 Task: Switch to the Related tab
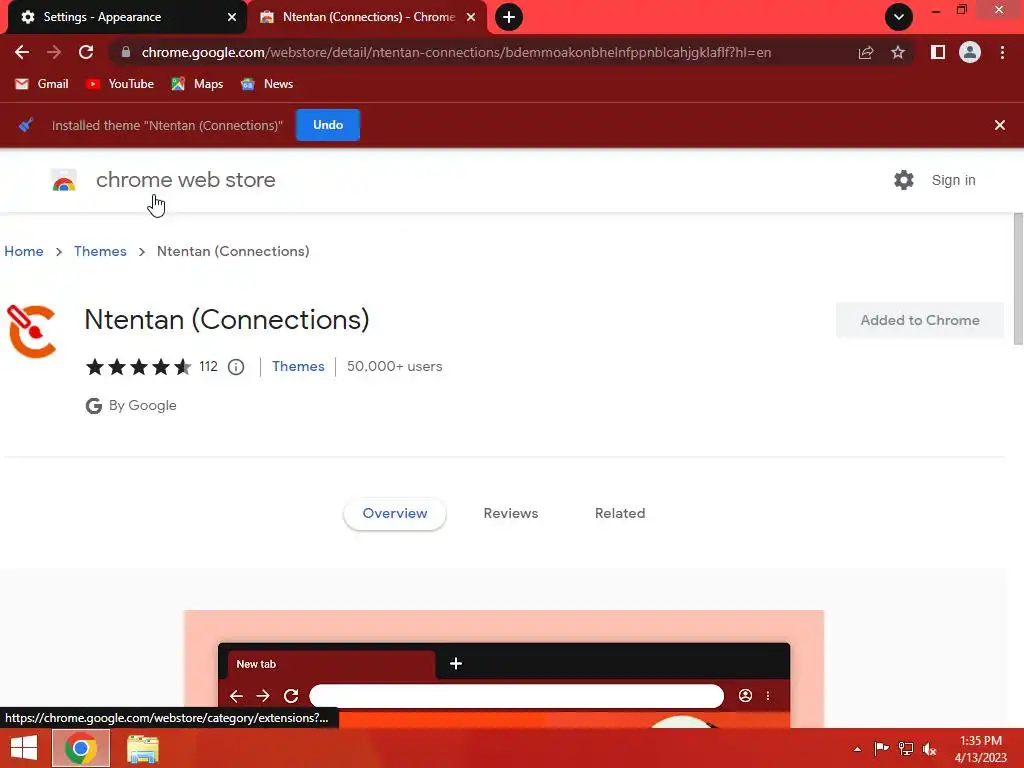tap(620, 513)
